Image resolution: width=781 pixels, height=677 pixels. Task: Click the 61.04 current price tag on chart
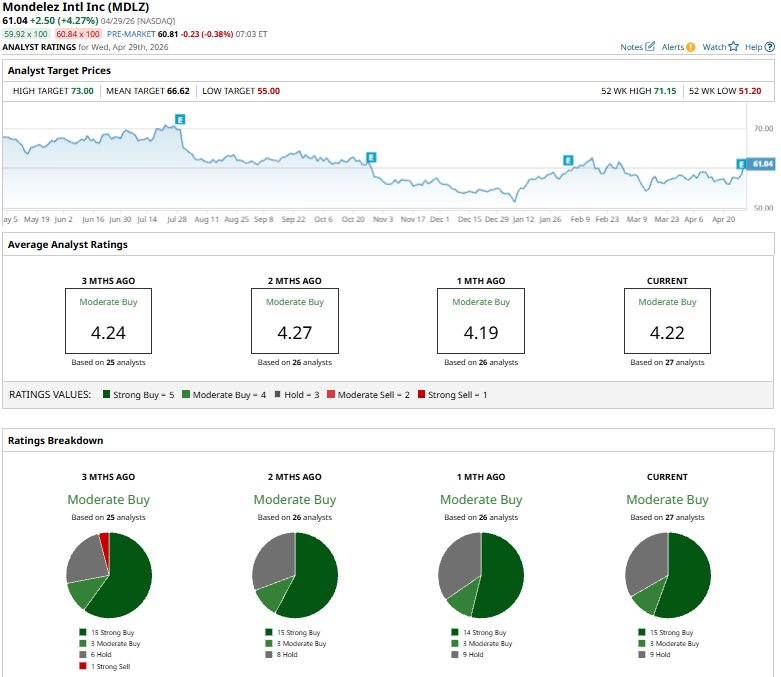[x=762, y=164]
